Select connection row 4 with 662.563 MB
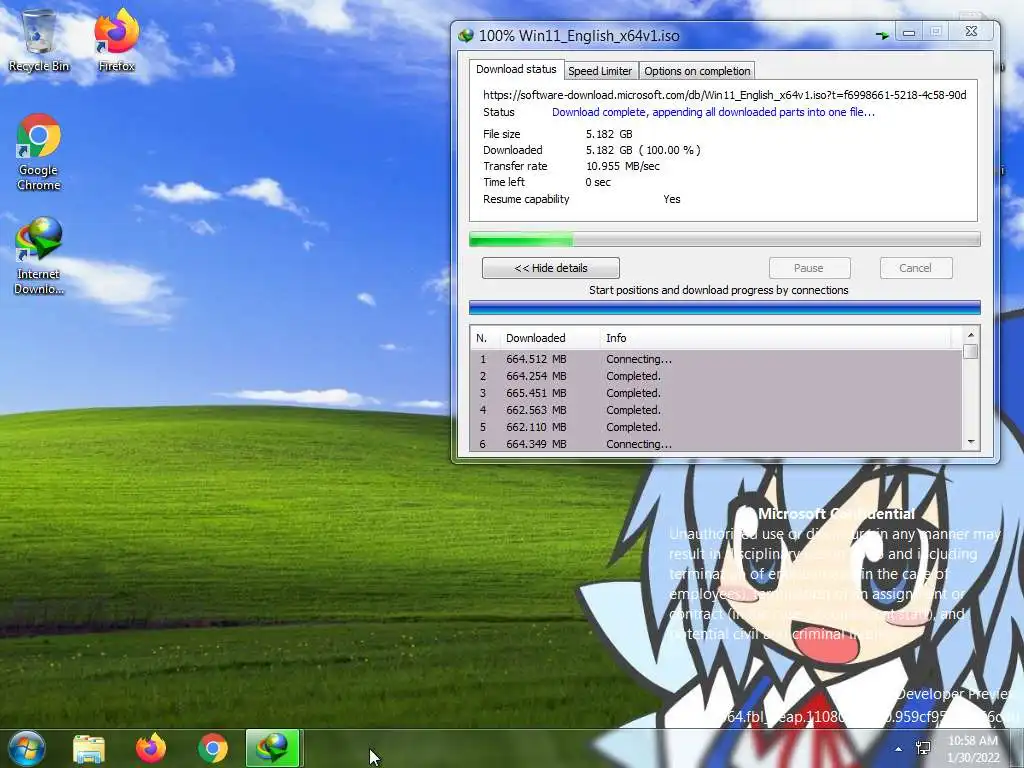This screenshot has width=1024, height=768. pos(716,410)
